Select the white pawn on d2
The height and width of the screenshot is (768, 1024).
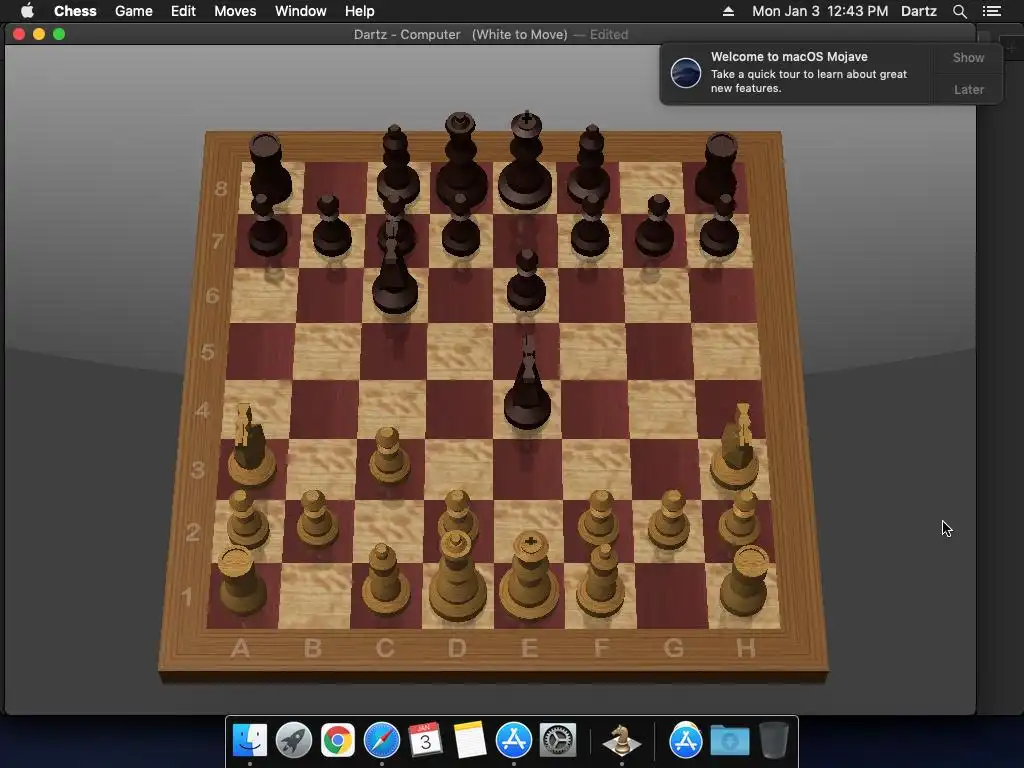coord(458,513)
